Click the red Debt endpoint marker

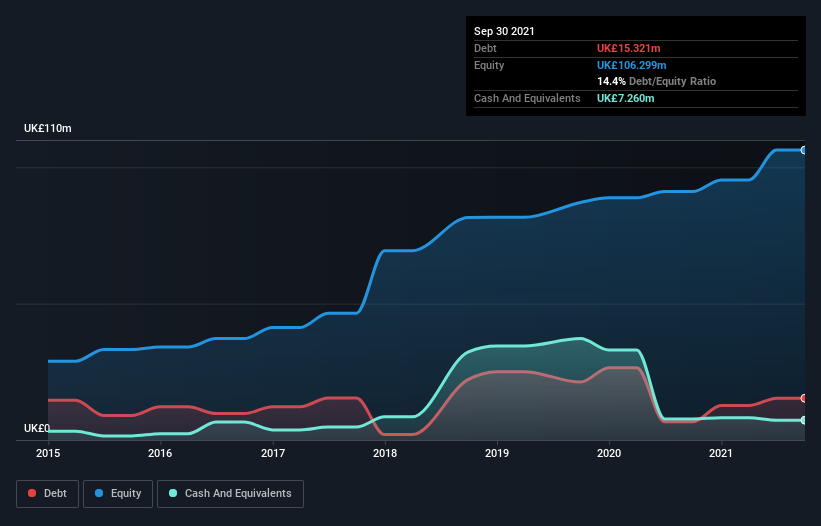point(804,398)
